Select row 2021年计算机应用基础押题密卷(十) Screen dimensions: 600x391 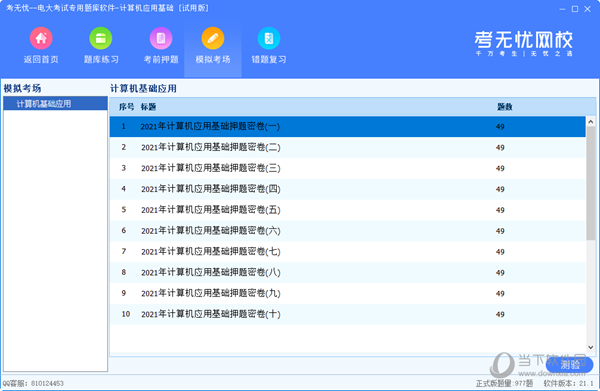(x=347, y=314)
